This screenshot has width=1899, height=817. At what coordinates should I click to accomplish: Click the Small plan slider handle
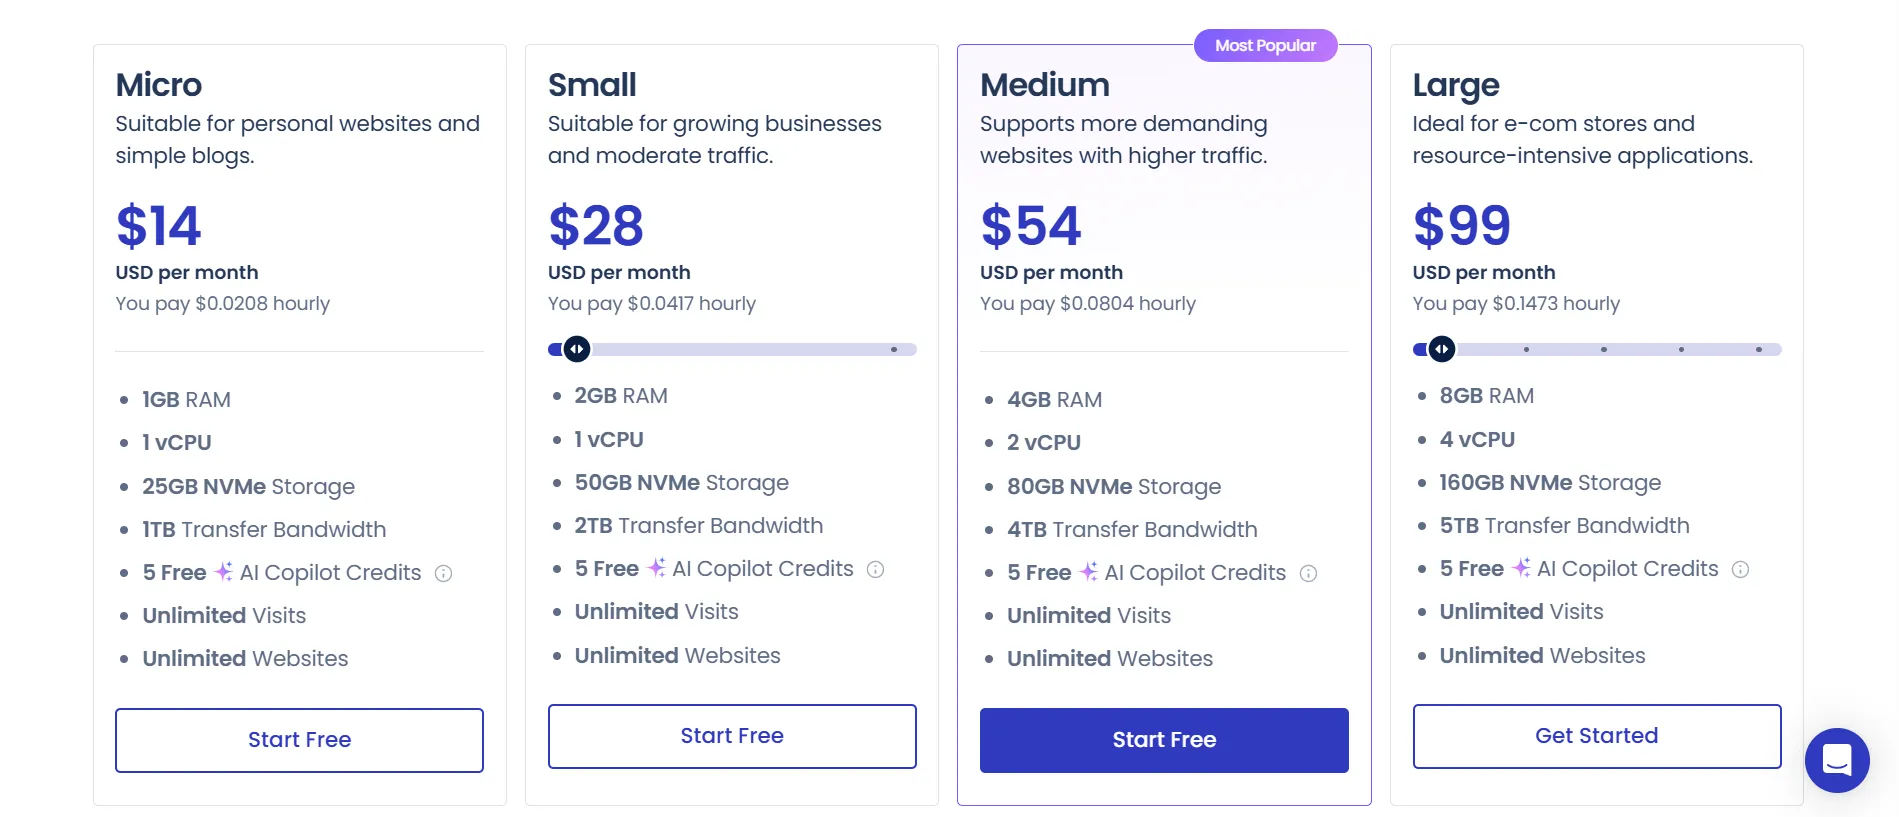(x=577, y=349)
